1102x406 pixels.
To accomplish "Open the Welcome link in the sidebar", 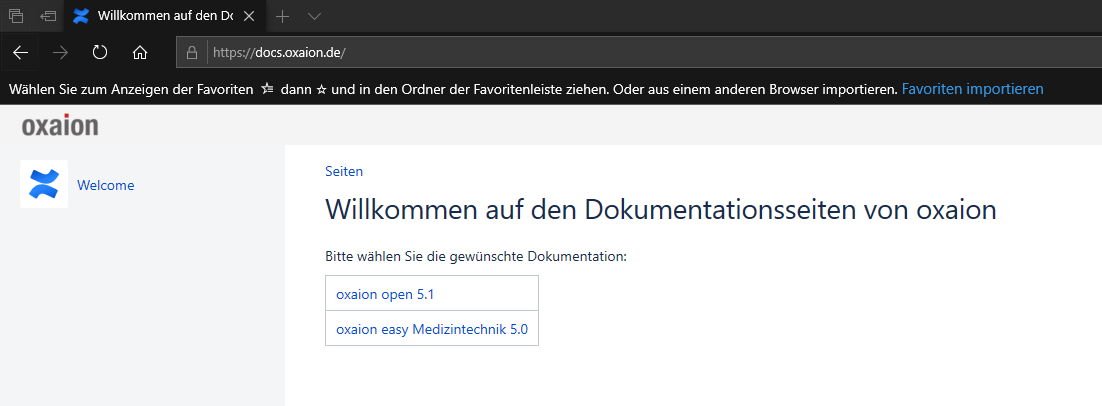I will pyautogui.click(x=105, y=185).
